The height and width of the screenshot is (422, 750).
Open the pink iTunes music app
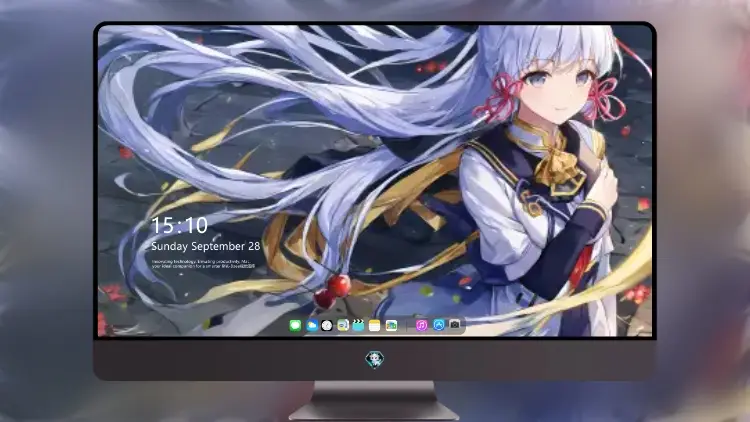421,325
